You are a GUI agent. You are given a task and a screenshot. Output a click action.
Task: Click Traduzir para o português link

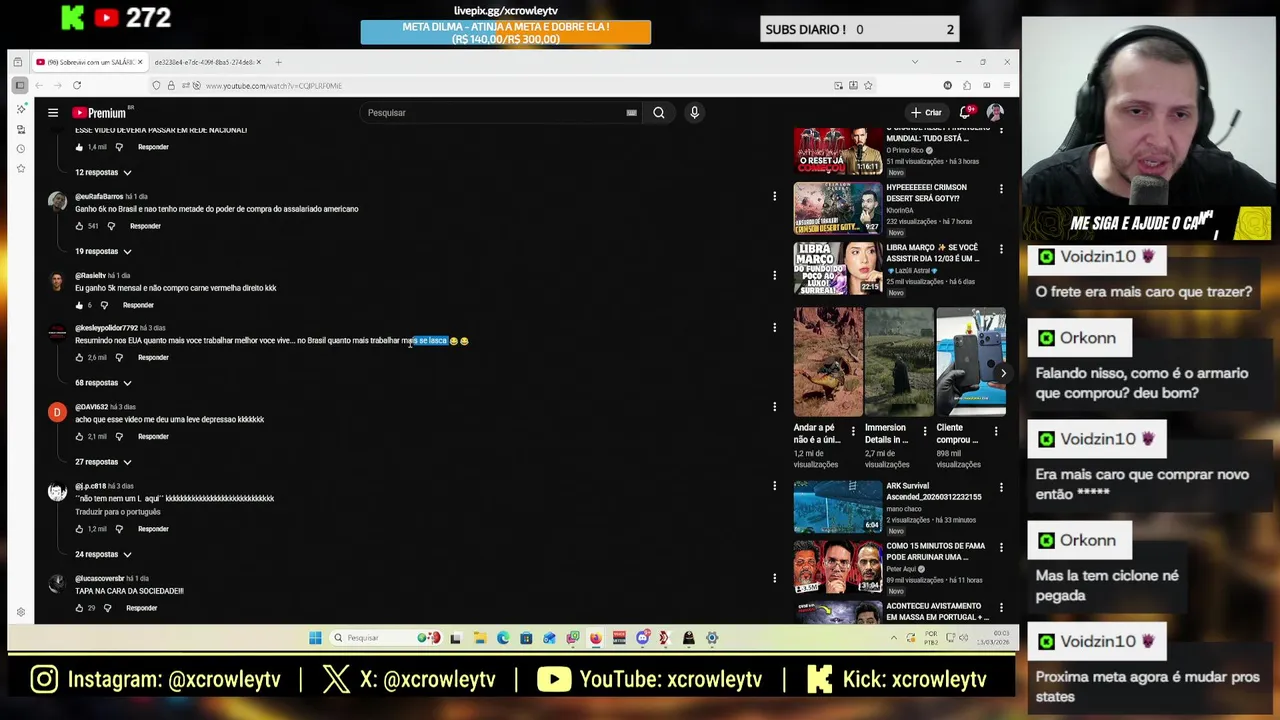click(118, 512)
